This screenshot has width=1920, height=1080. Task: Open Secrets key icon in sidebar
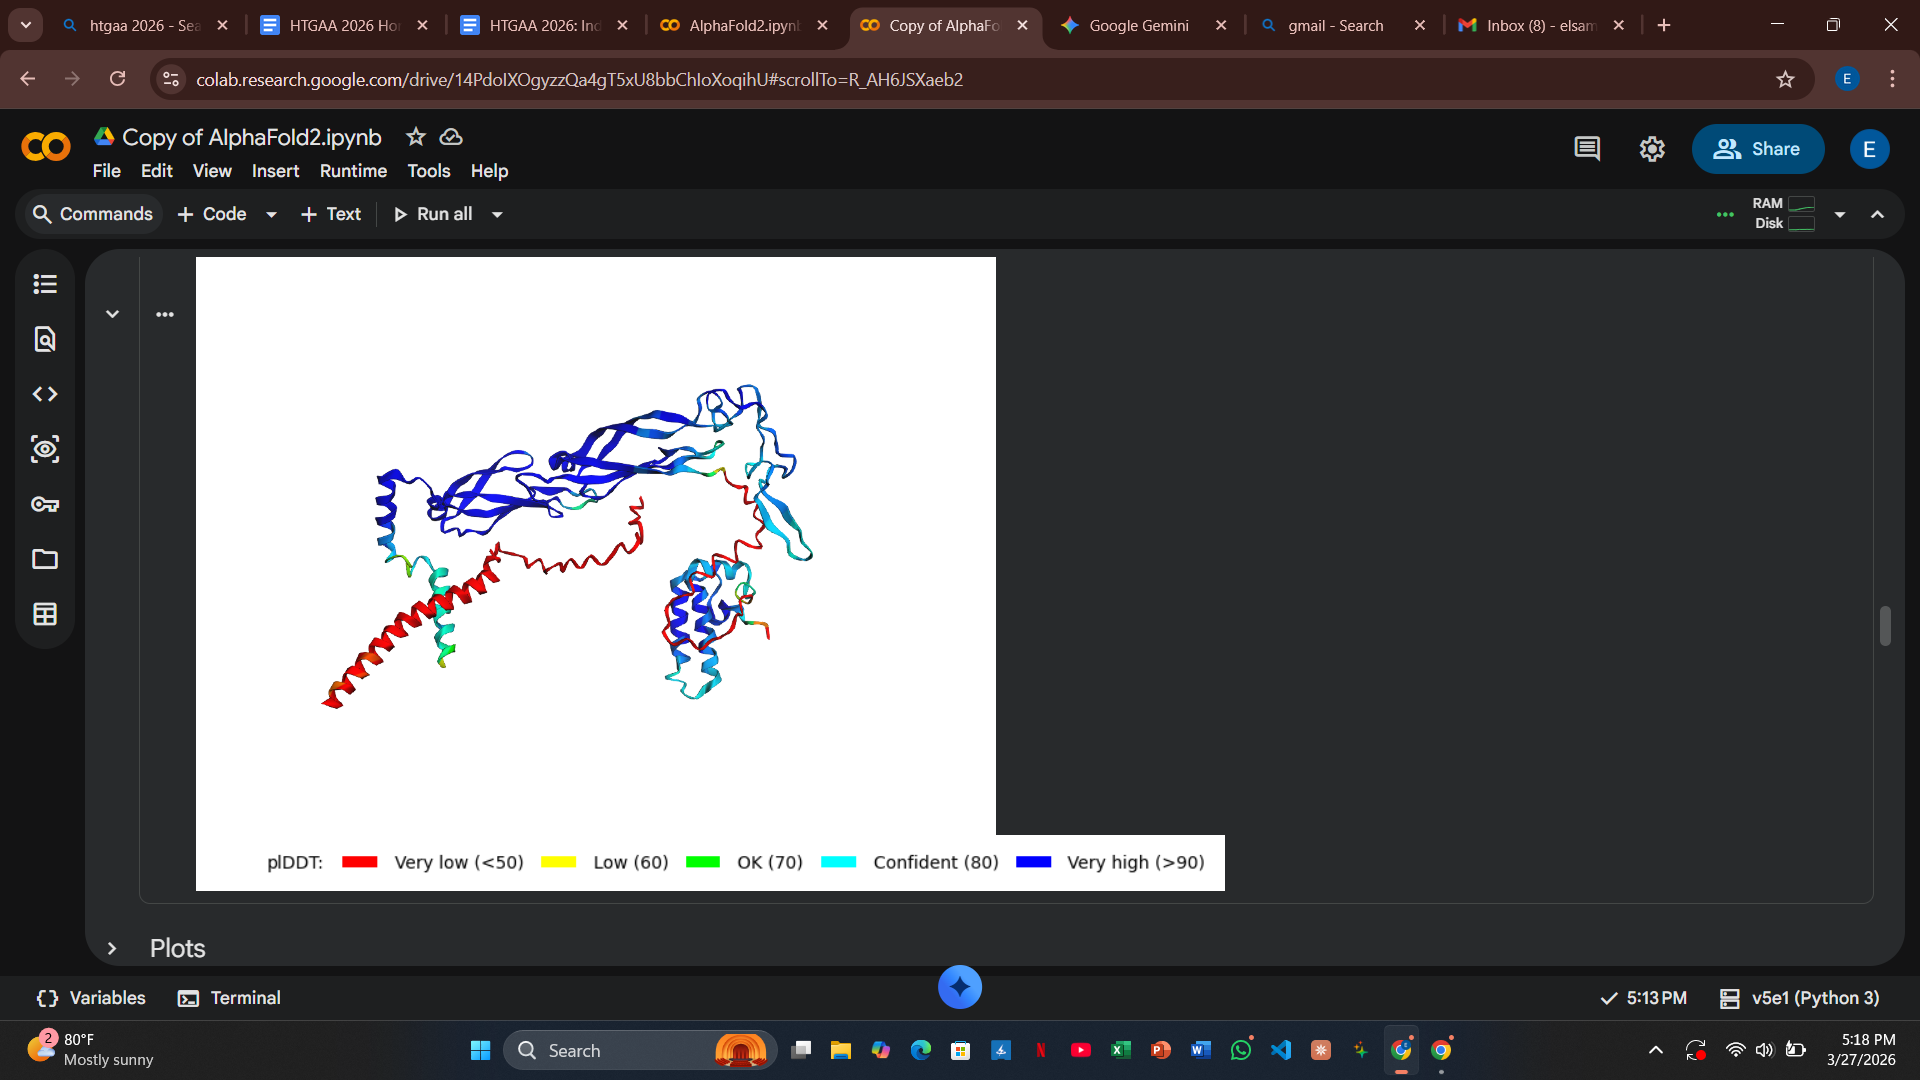[45, 504]
